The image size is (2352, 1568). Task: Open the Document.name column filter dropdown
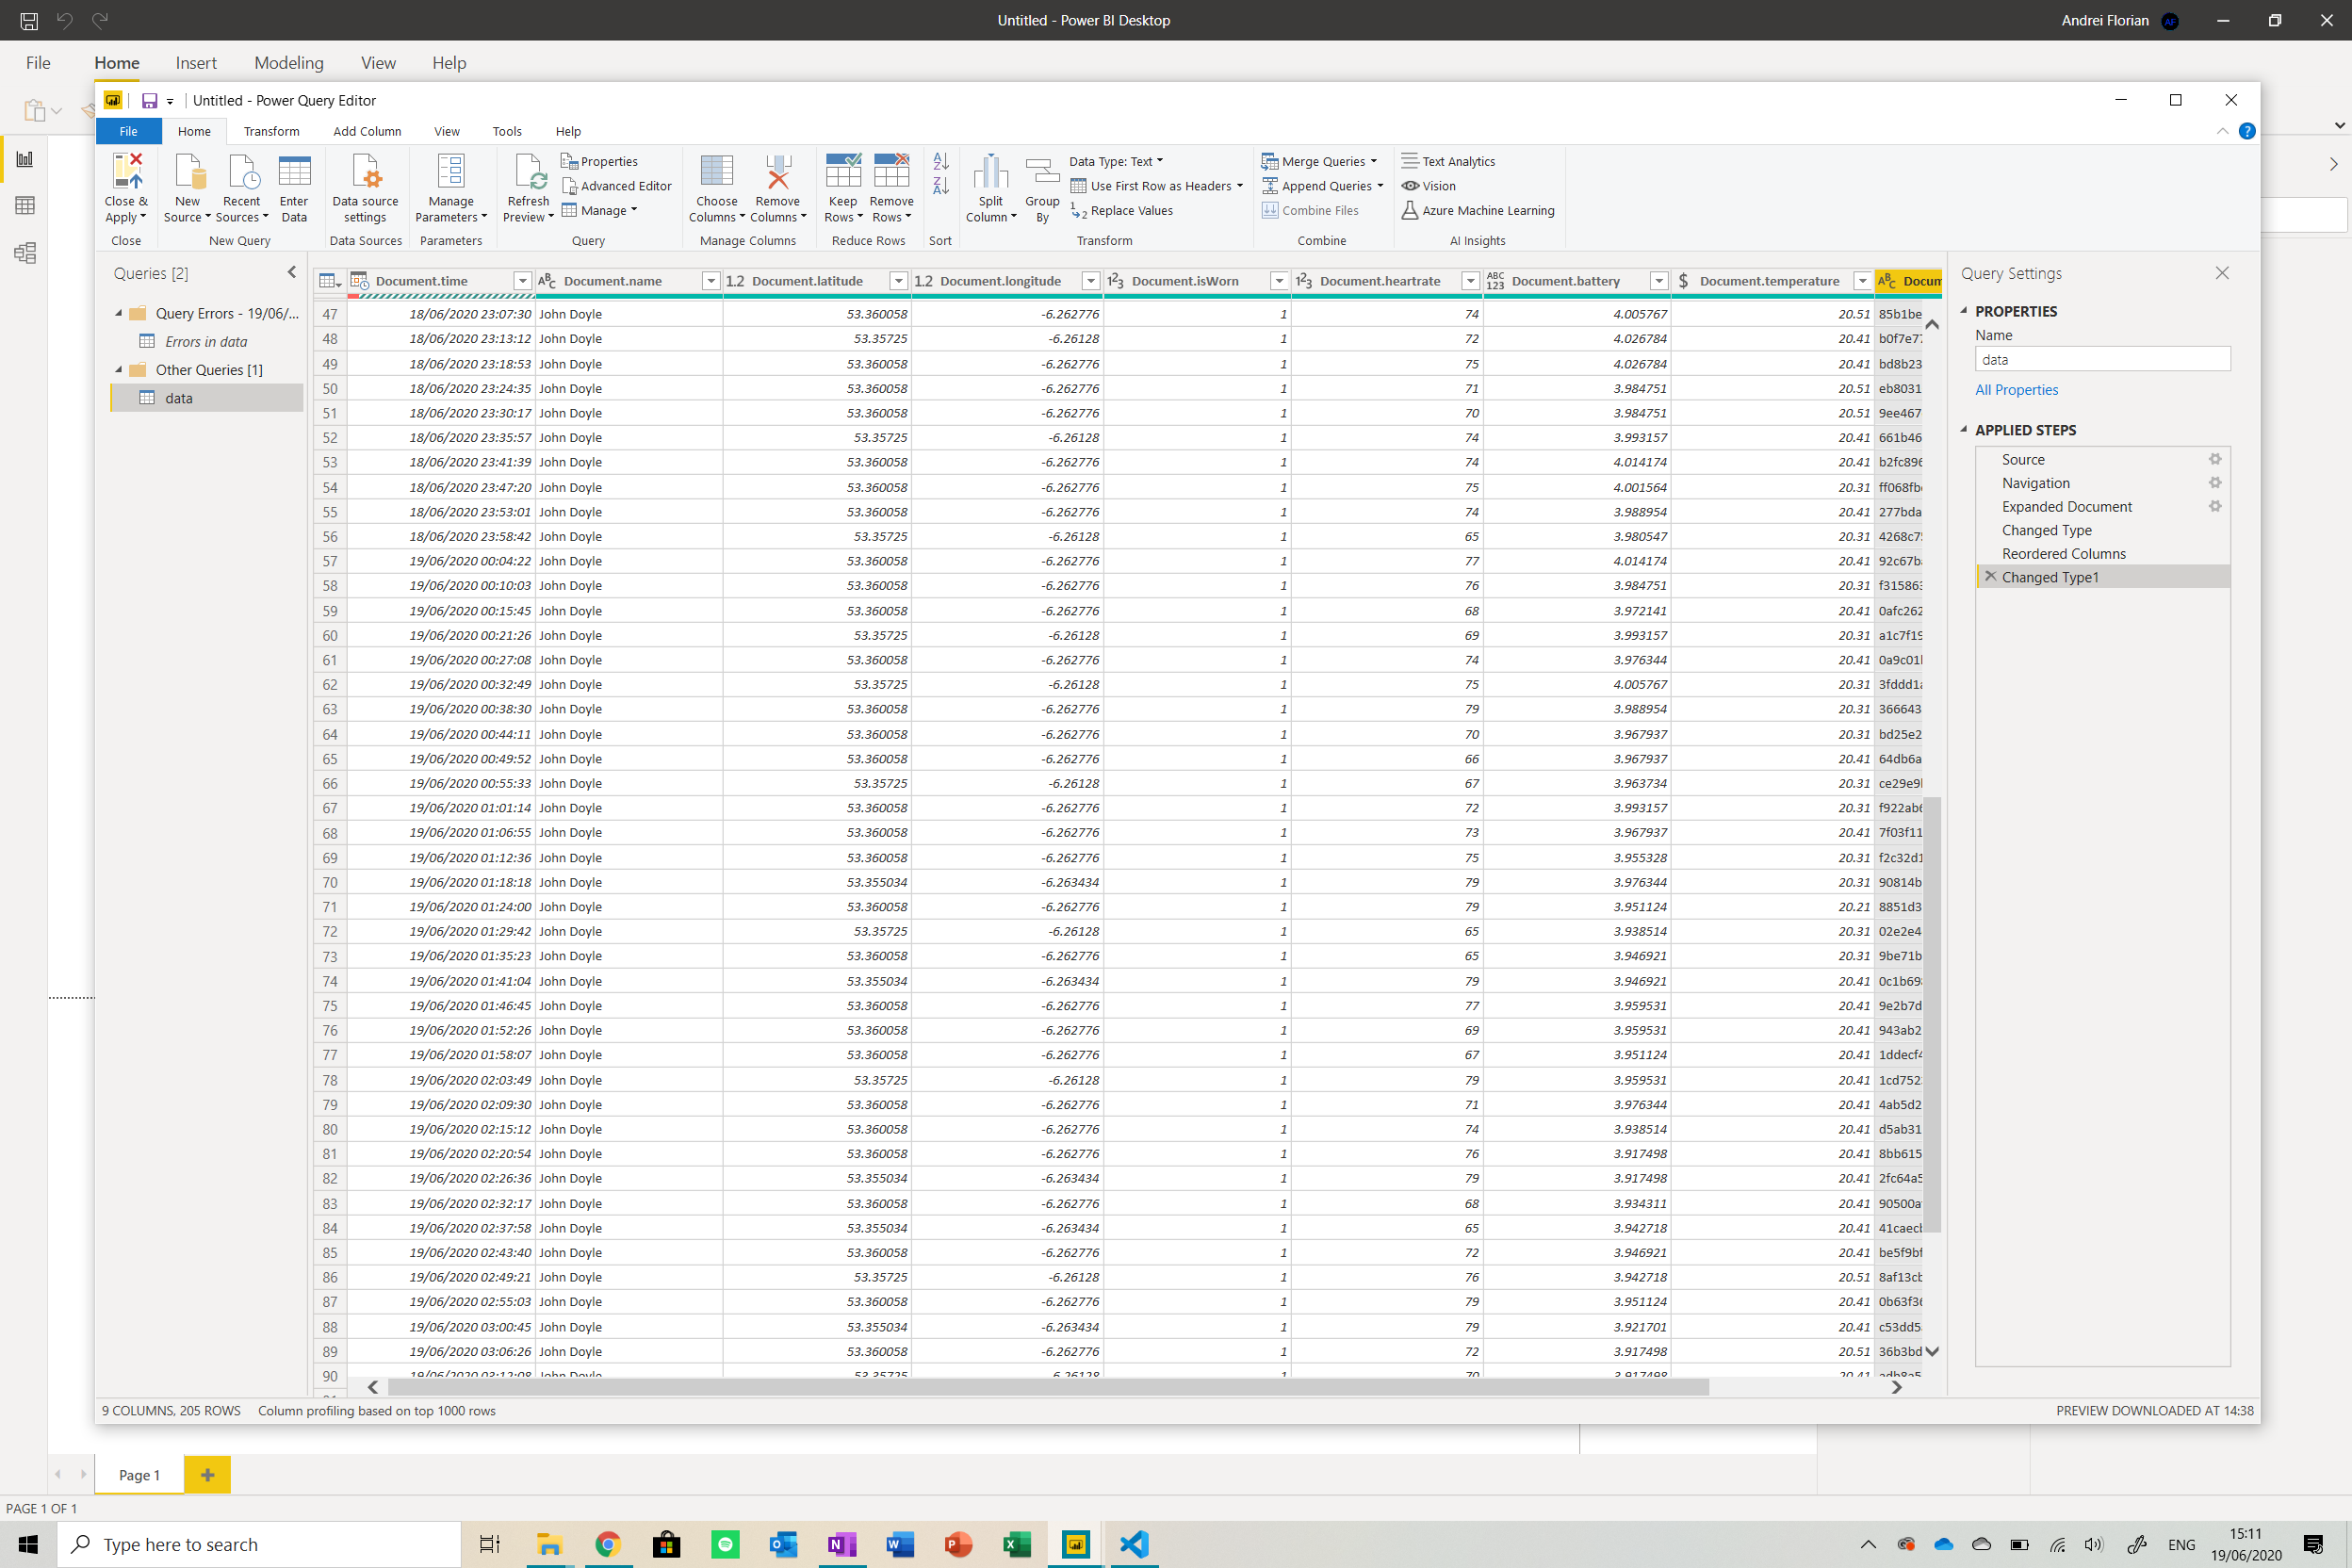(711, 281)
